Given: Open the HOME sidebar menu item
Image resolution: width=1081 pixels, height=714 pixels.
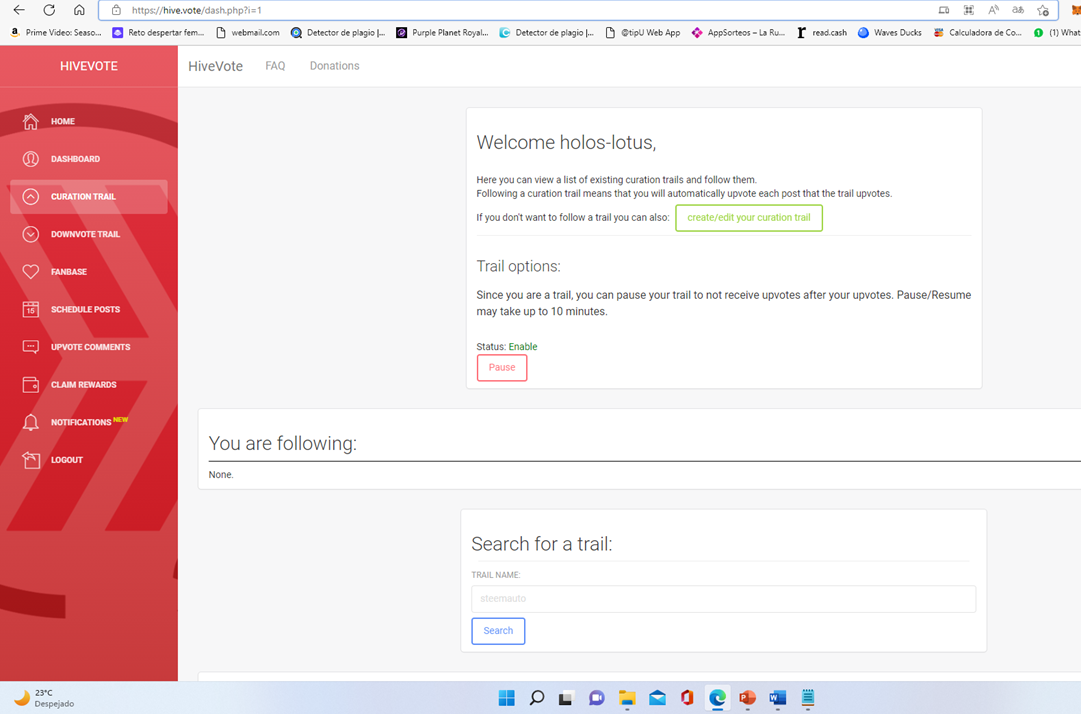Looking at the screenshot, I should click(89, 121).
